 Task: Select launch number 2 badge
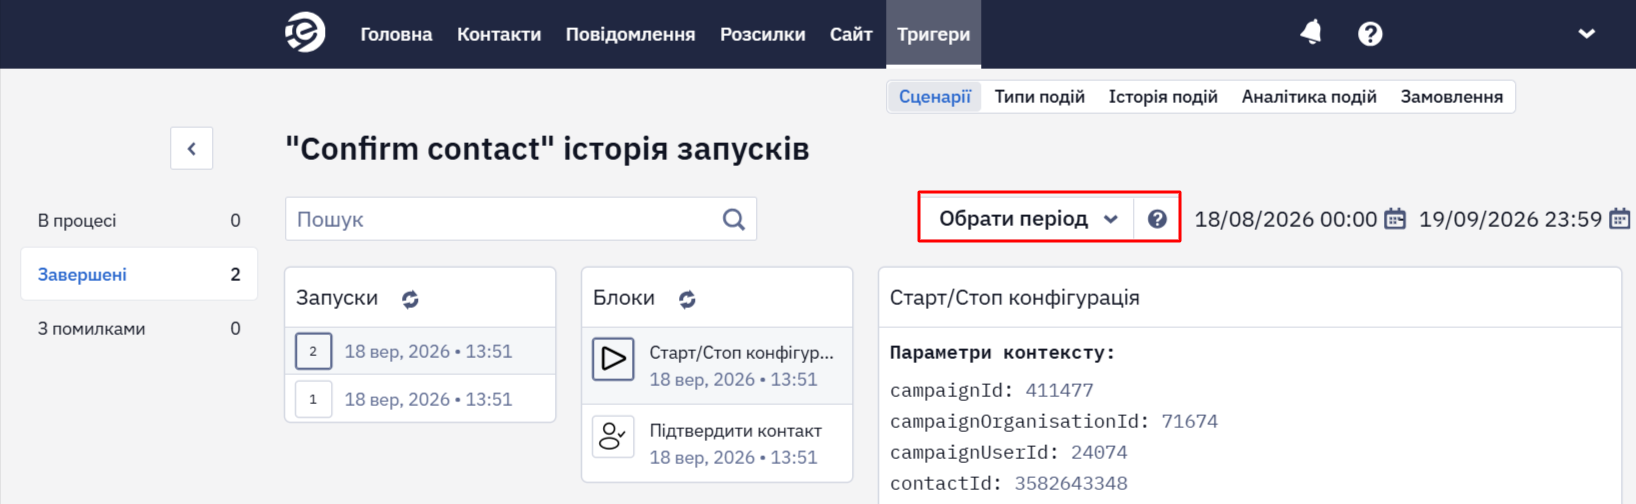pos(313,351)
